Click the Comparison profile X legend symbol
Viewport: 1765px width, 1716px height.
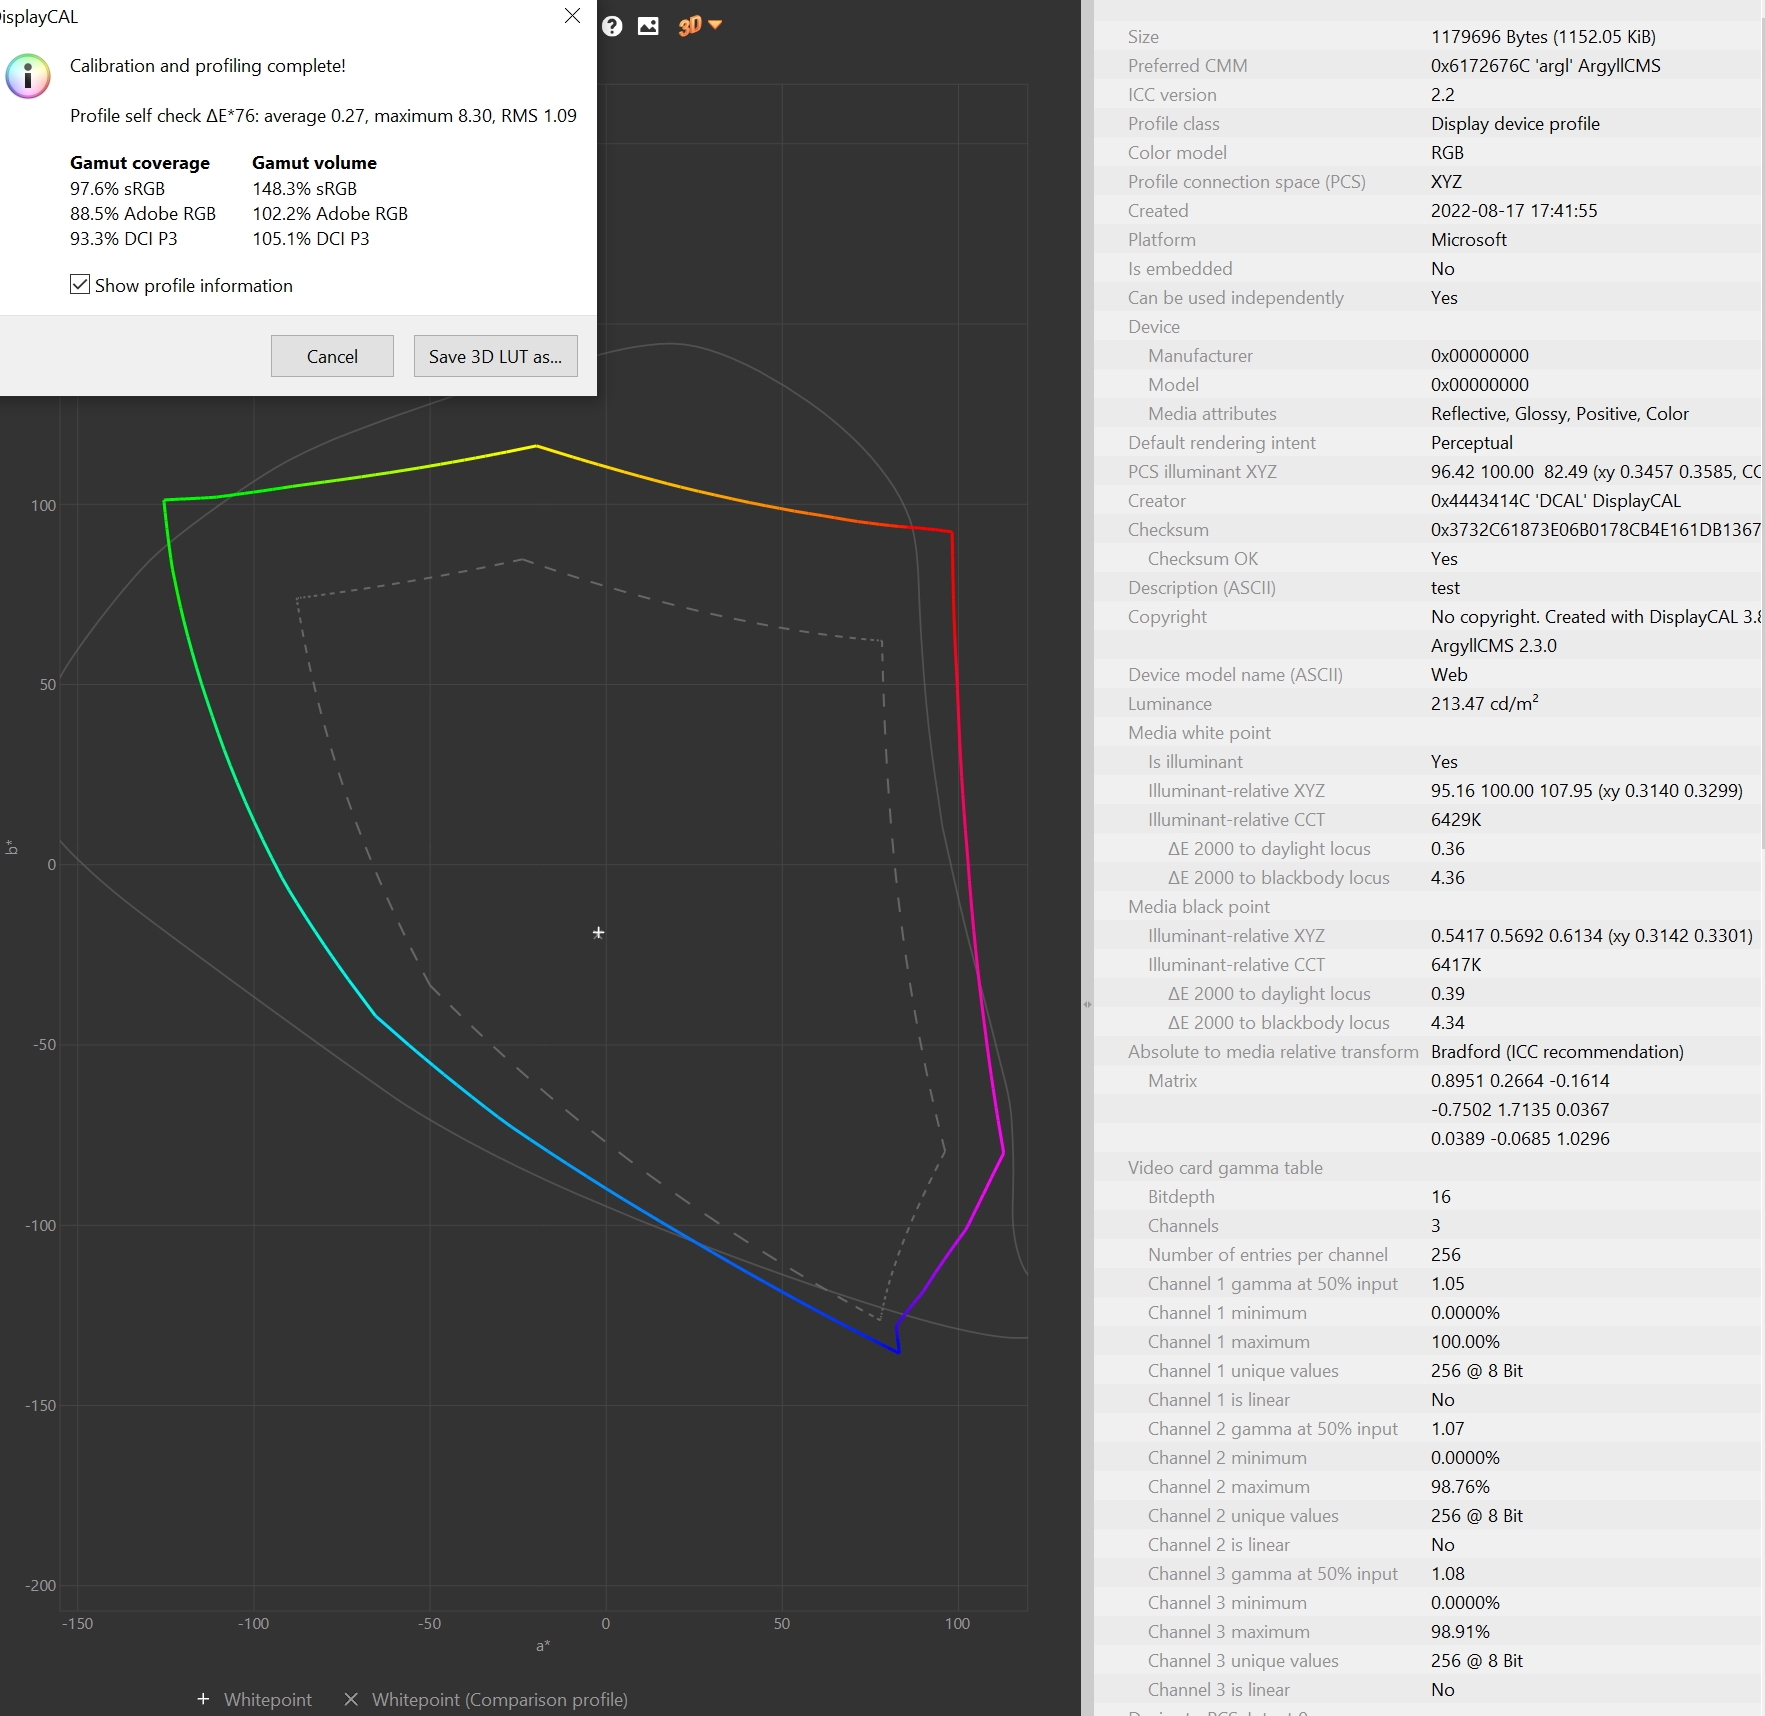[351, 1699]
